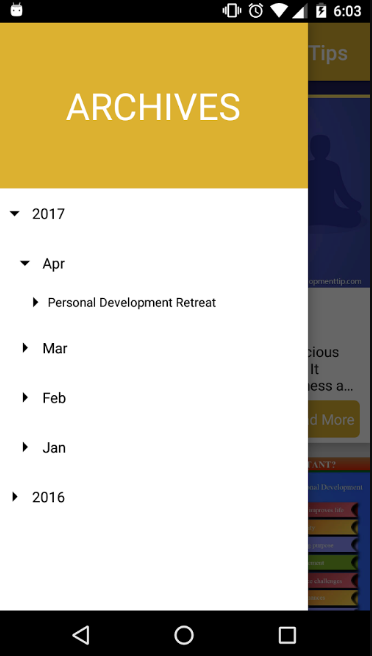Select the Feb archive label

pyautogui.click(x=54, y=398)
